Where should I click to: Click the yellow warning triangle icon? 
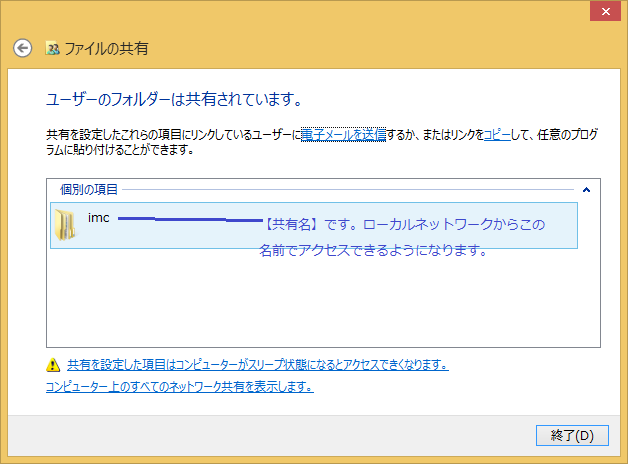(53, 365)
